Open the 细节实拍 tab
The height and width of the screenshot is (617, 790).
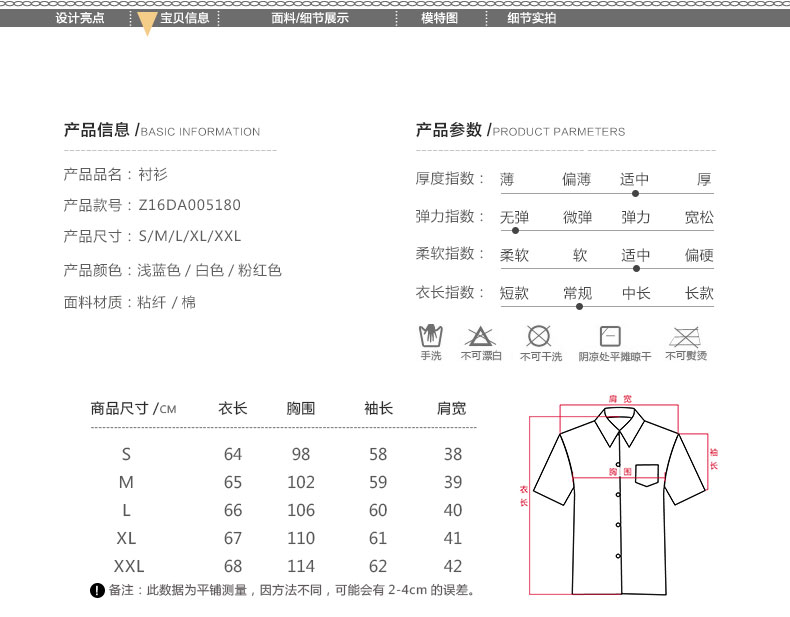click(531, 18)
